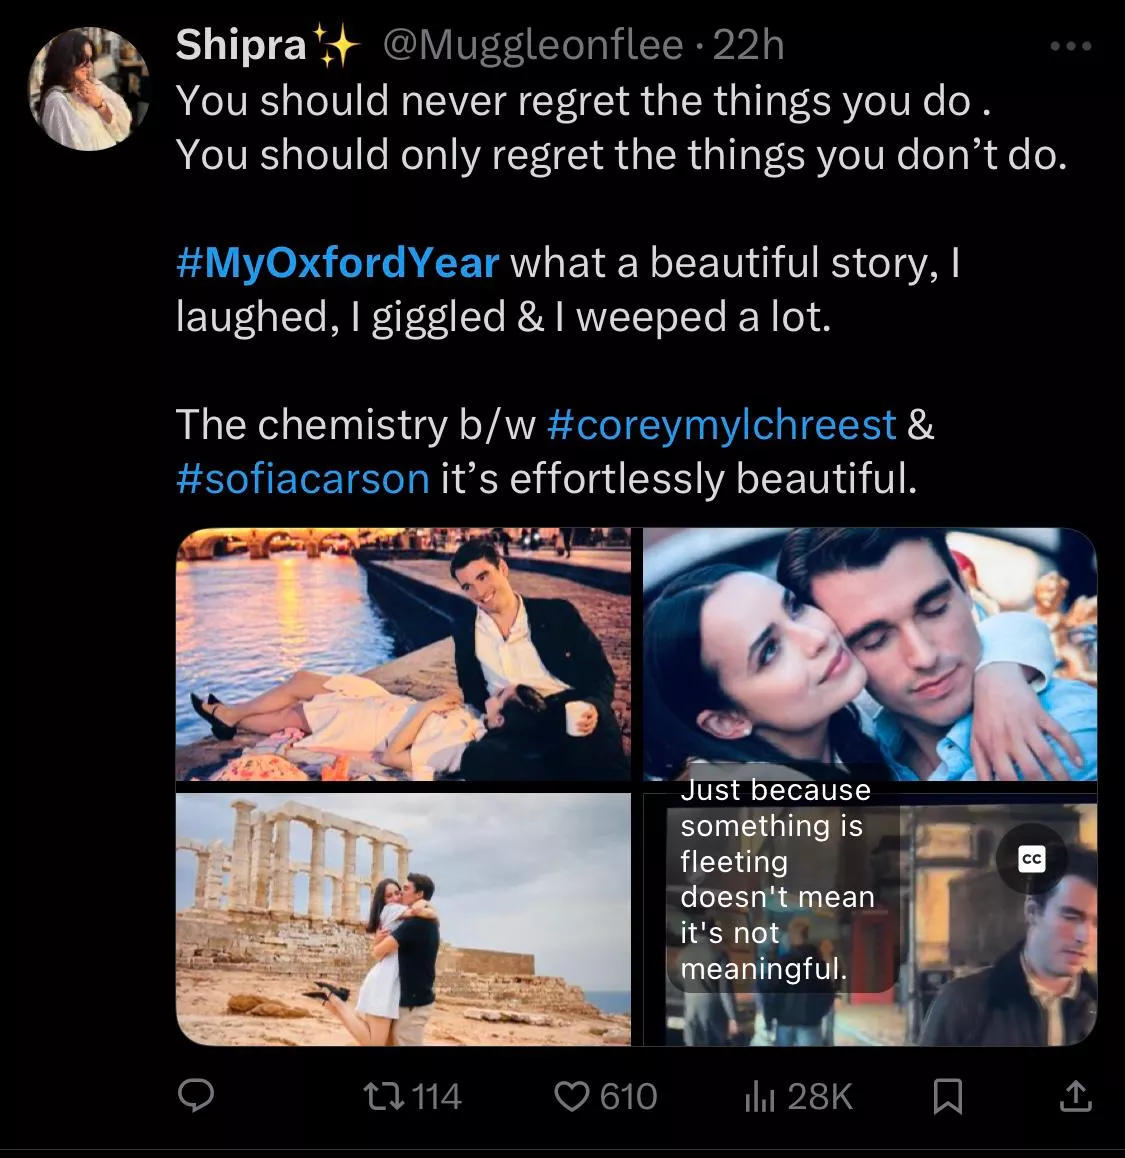Viewport: 1125px width, 1158px height.
Task: Open the #coreymylchreest hashtag
Action: pyautogui.click(x=722, y=424)
